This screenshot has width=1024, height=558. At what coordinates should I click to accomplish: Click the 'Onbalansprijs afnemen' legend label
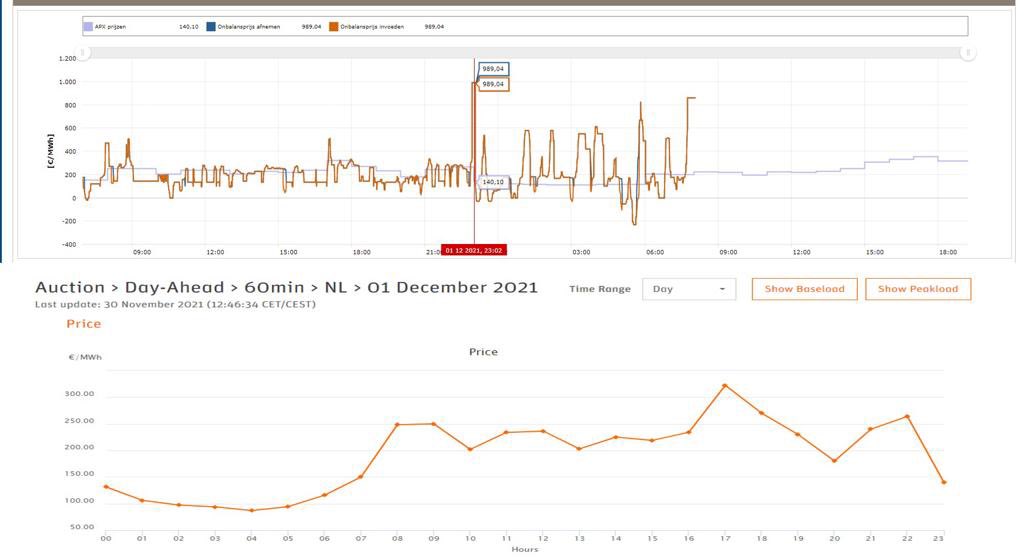tap(249, 27)
